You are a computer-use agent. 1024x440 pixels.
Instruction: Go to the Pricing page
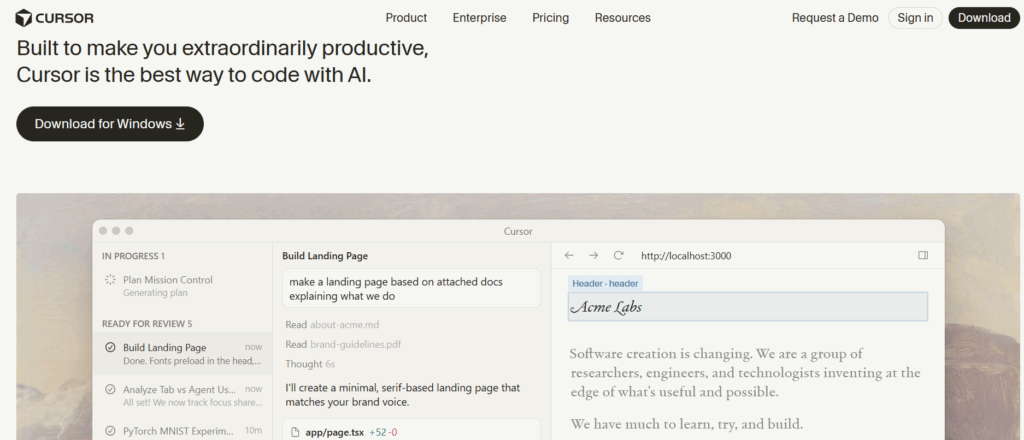click(x=551, y=18)
